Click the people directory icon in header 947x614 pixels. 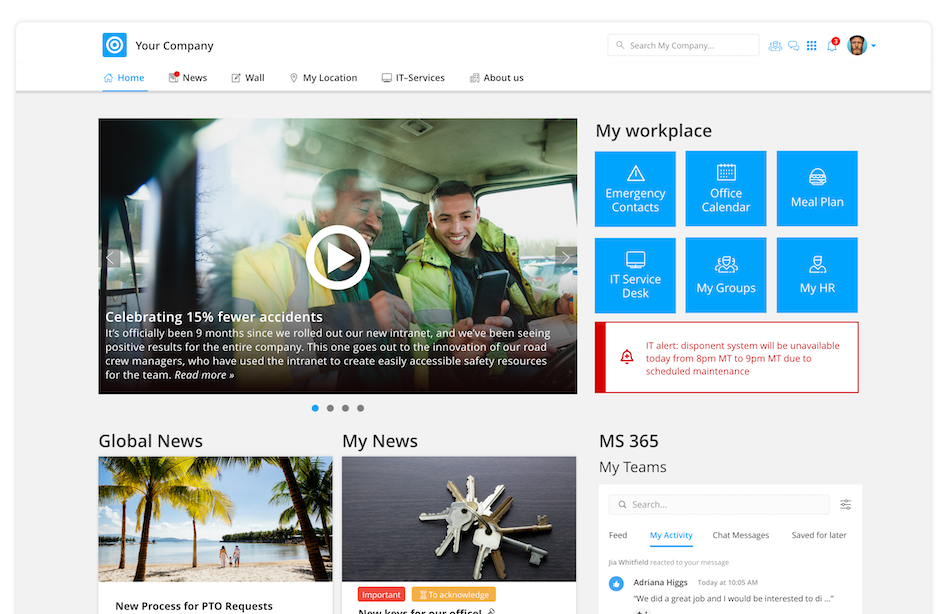(x=775, y=46)
